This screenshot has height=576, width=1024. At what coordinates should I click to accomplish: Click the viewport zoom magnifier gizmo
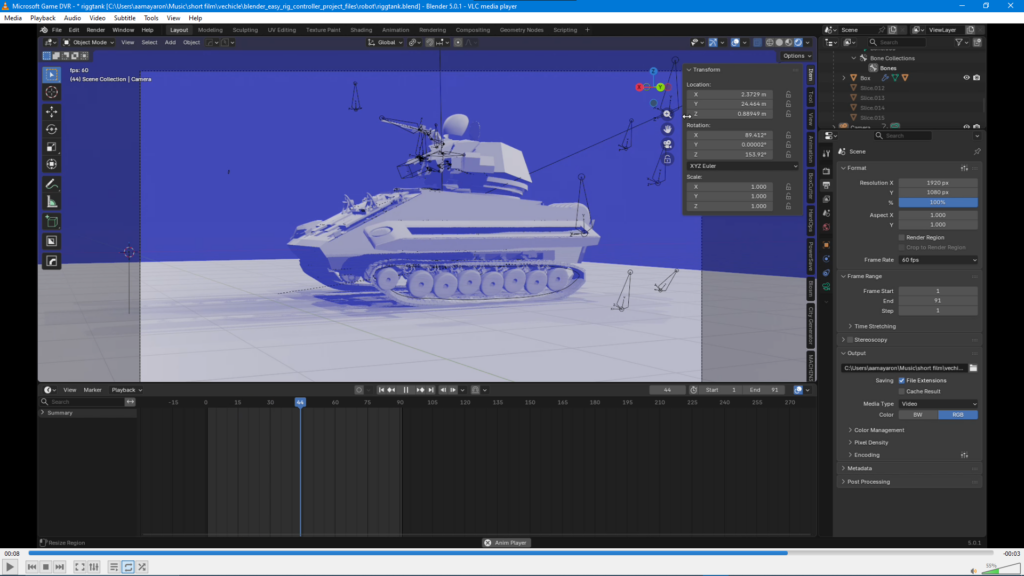tap(667, 114)
